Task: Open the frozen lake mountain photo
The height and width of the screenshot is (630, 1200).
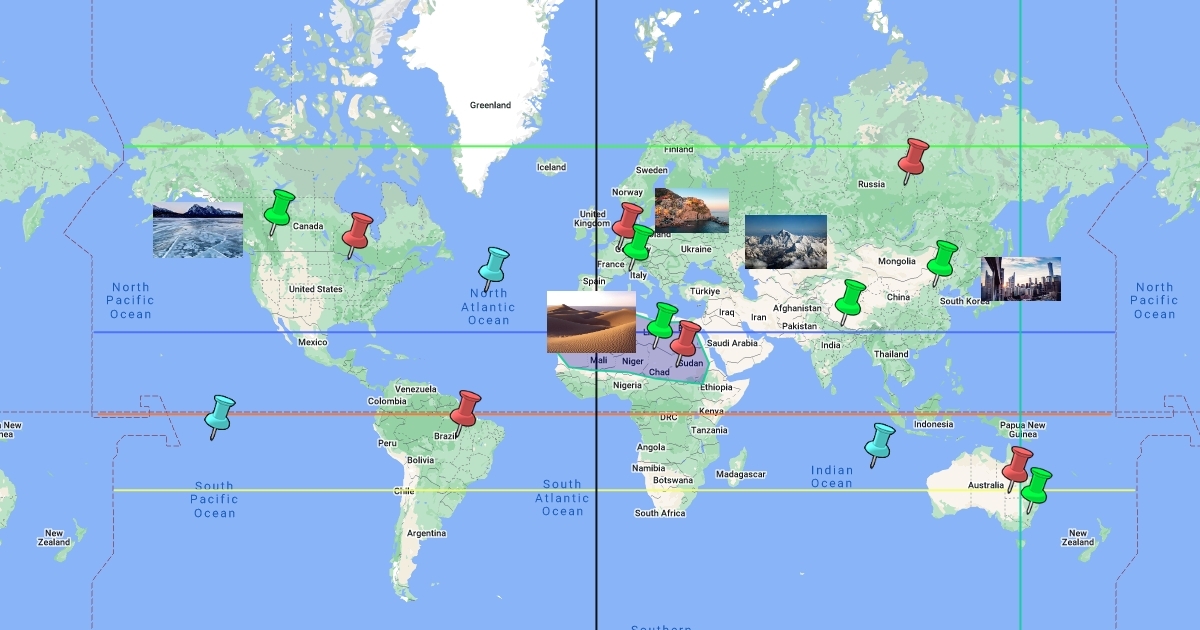Action: [x=198, y=229]
